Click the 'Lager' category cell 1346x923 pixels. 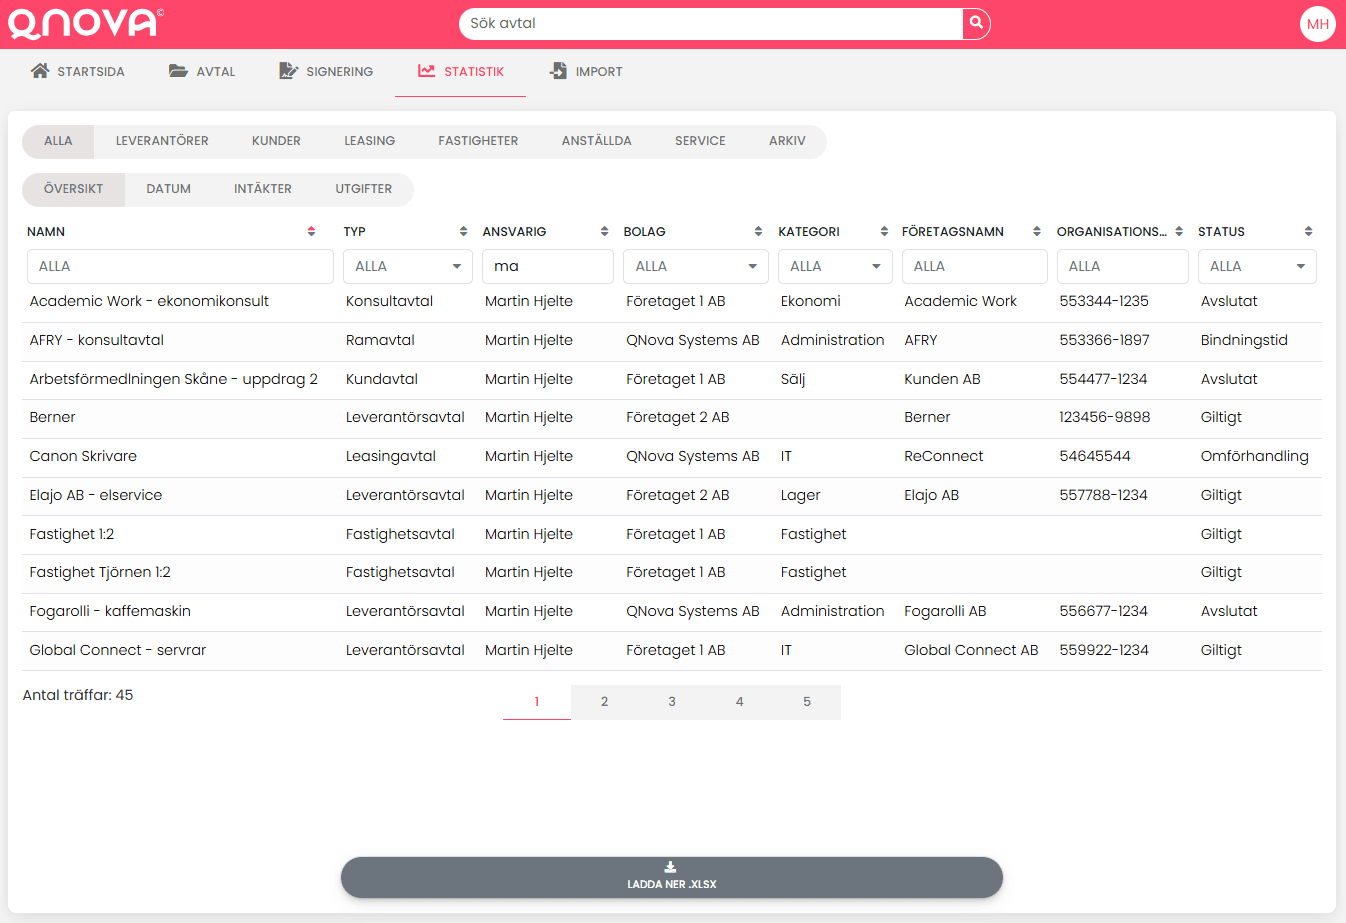(800, 496)
